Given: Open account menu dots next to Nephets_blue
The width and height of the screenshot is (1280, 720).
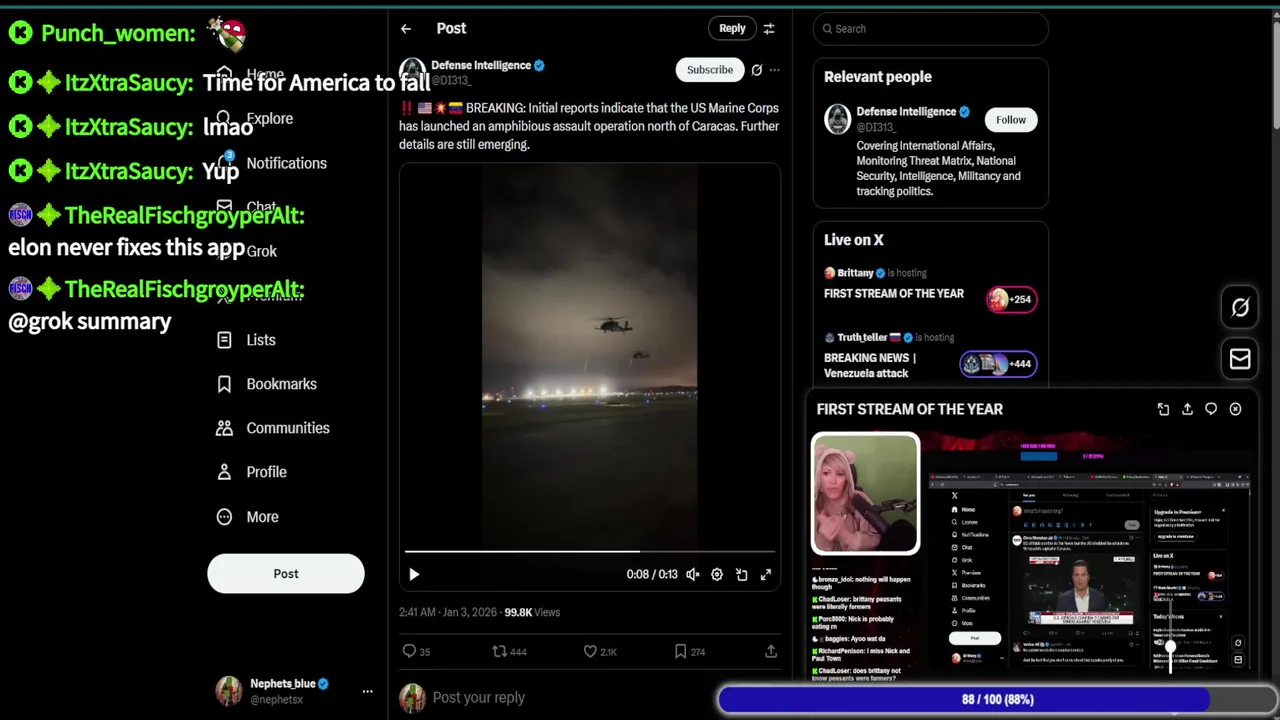Looking at the screenshot, I should (367, 691).
